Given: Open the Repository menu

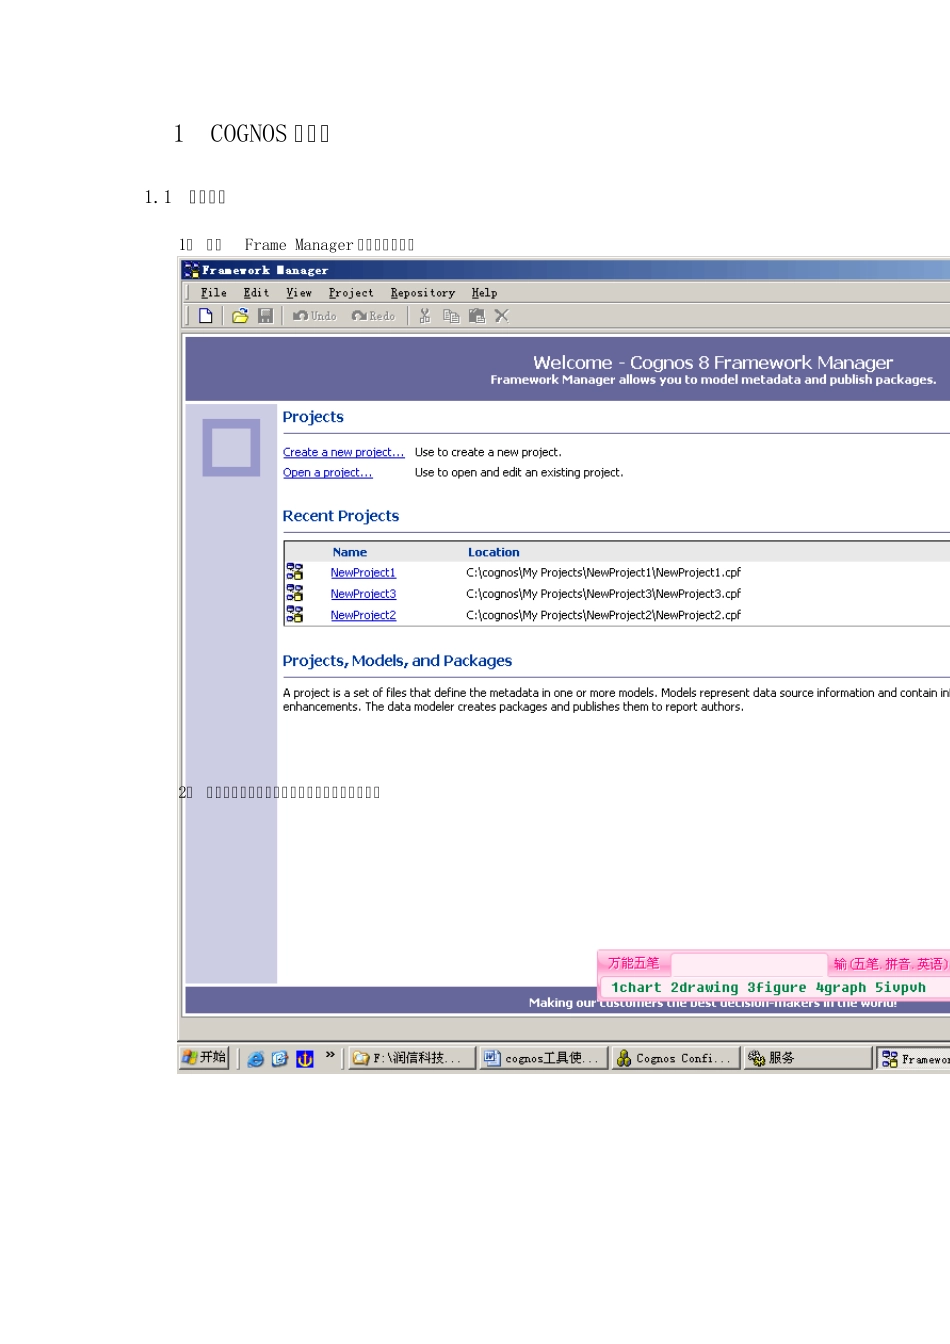Looking at the screenshot, I should click(x=422, y=293).
